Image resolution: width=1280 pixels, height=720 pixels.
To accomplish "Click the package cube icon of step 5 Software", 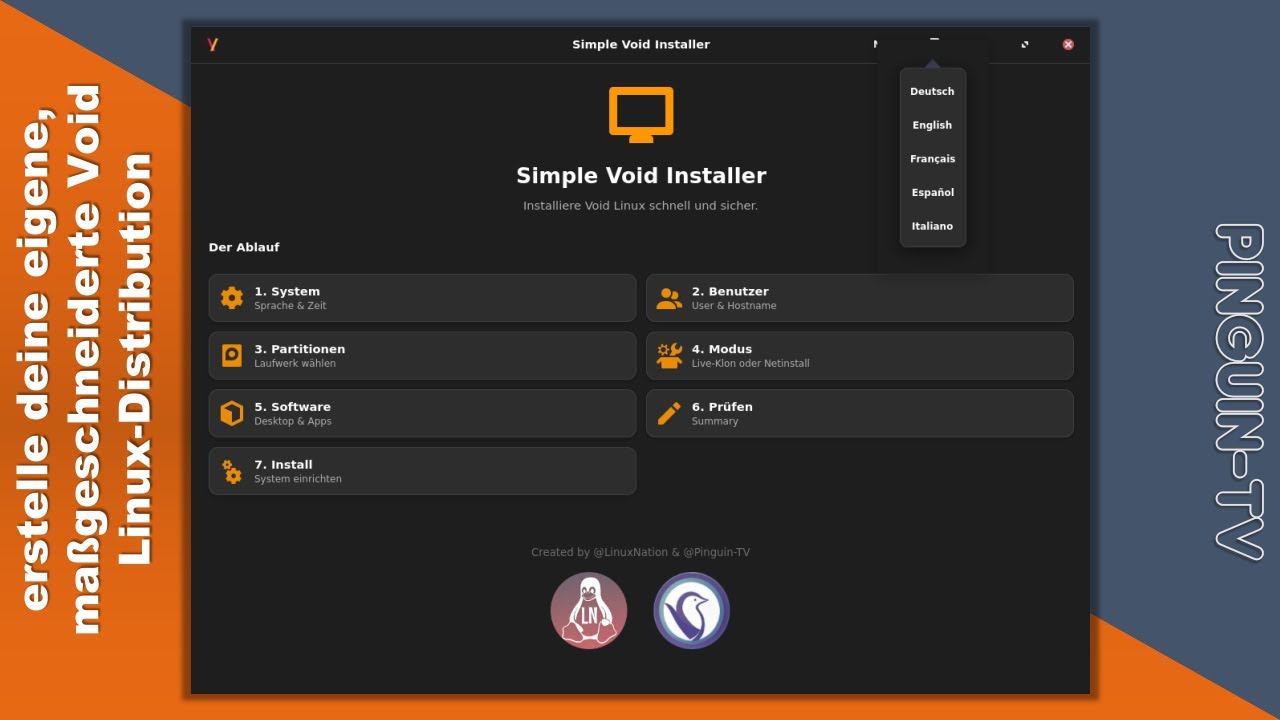I will [x=232, y=413].
